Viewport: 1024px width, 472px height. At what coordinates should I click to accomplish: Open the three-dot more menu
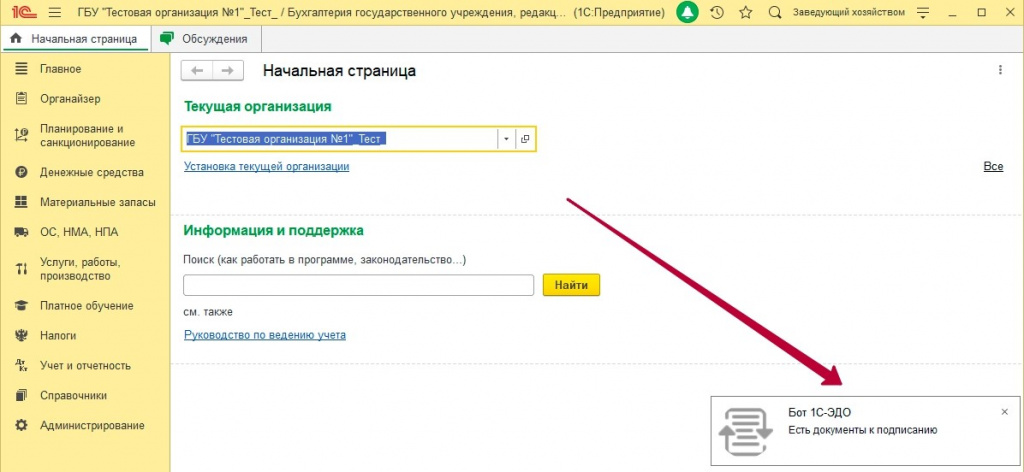(1000, 71)
